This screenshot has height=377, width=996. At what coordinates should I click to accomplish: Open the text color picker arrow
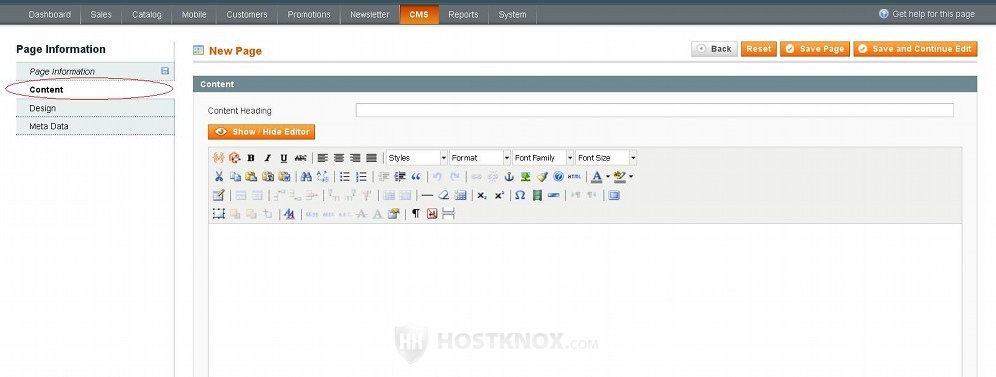608,176
